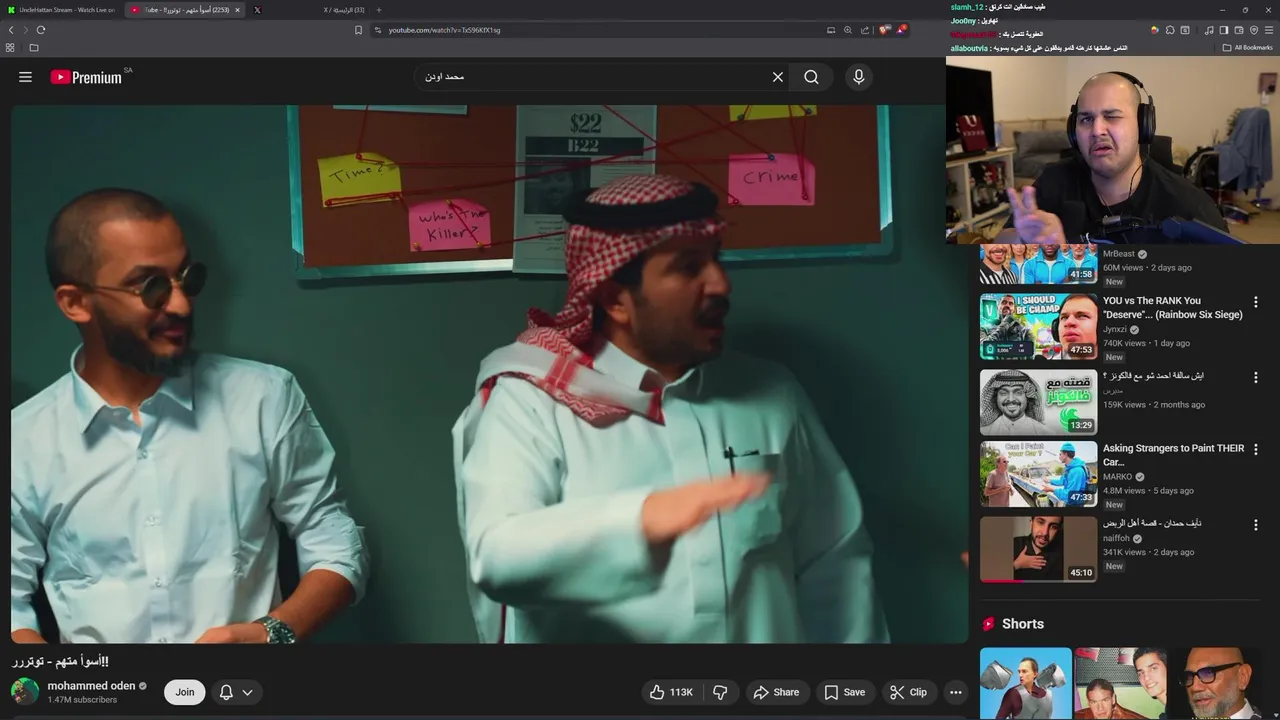Screen dimensions: 1280x720
Task: Open first Shorts video thumbnail
Action: (x=1025, y=683)
